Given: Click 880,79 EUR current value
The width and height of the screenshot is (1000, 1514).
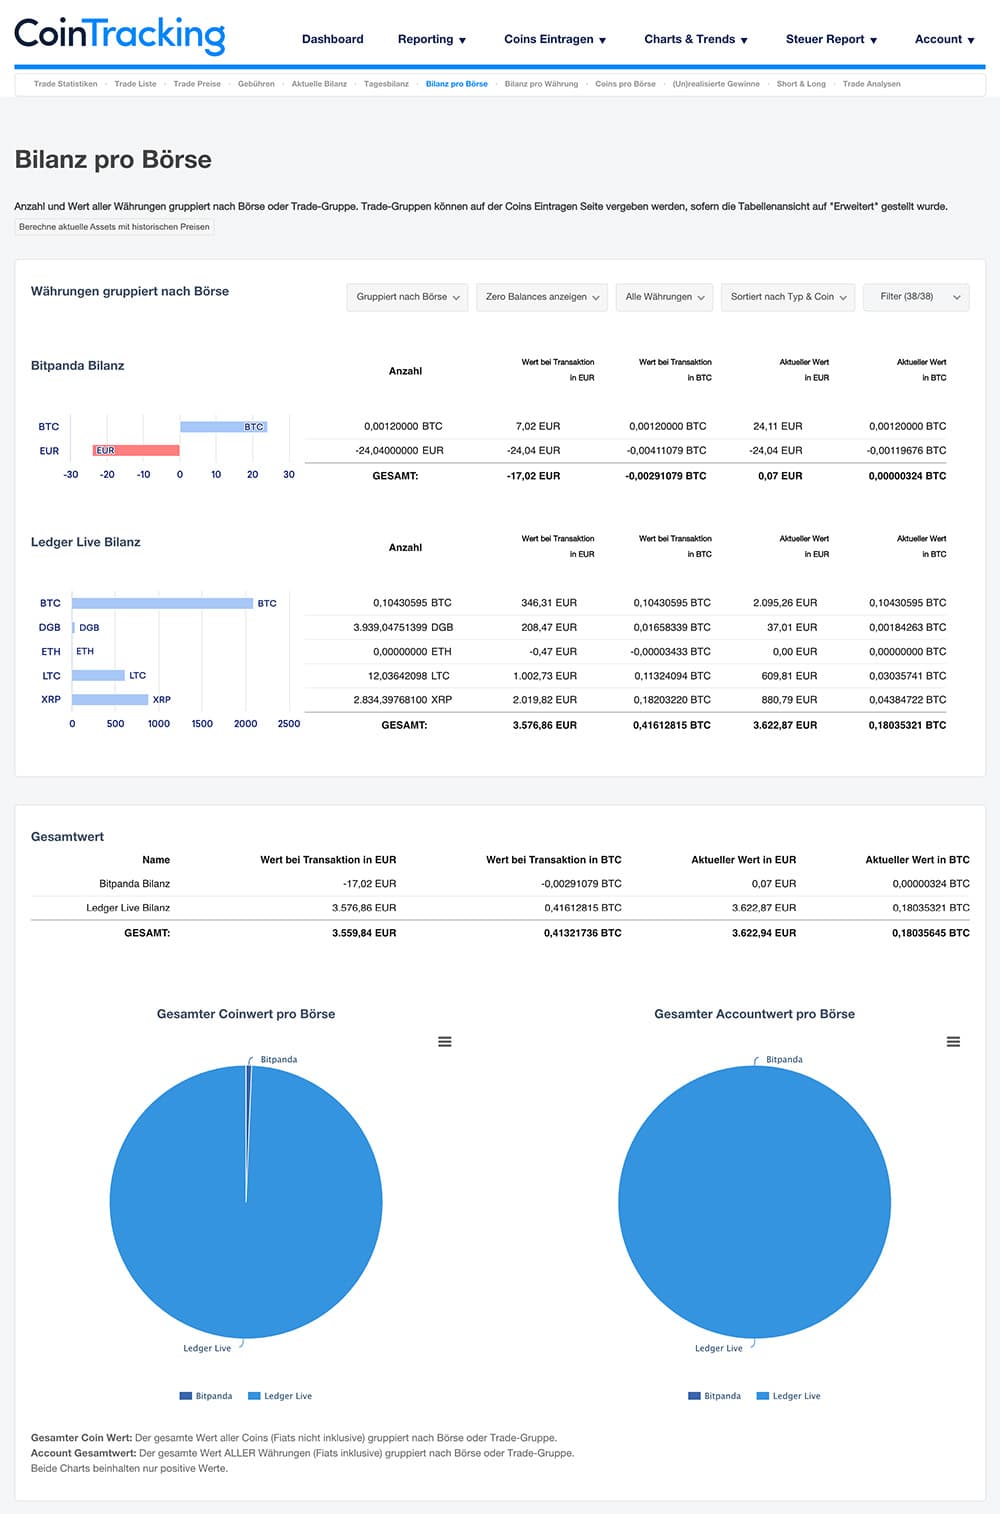Looking at the screenshot, I should point(789,700).
